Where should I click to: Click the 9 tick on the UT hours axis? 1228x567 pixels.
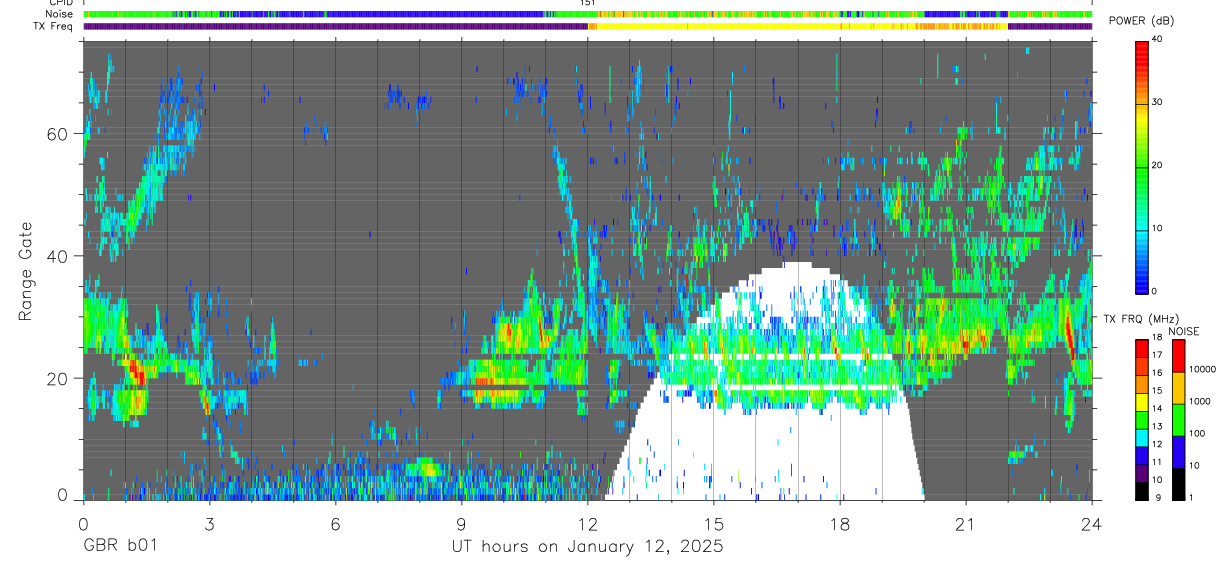point(461,524)
